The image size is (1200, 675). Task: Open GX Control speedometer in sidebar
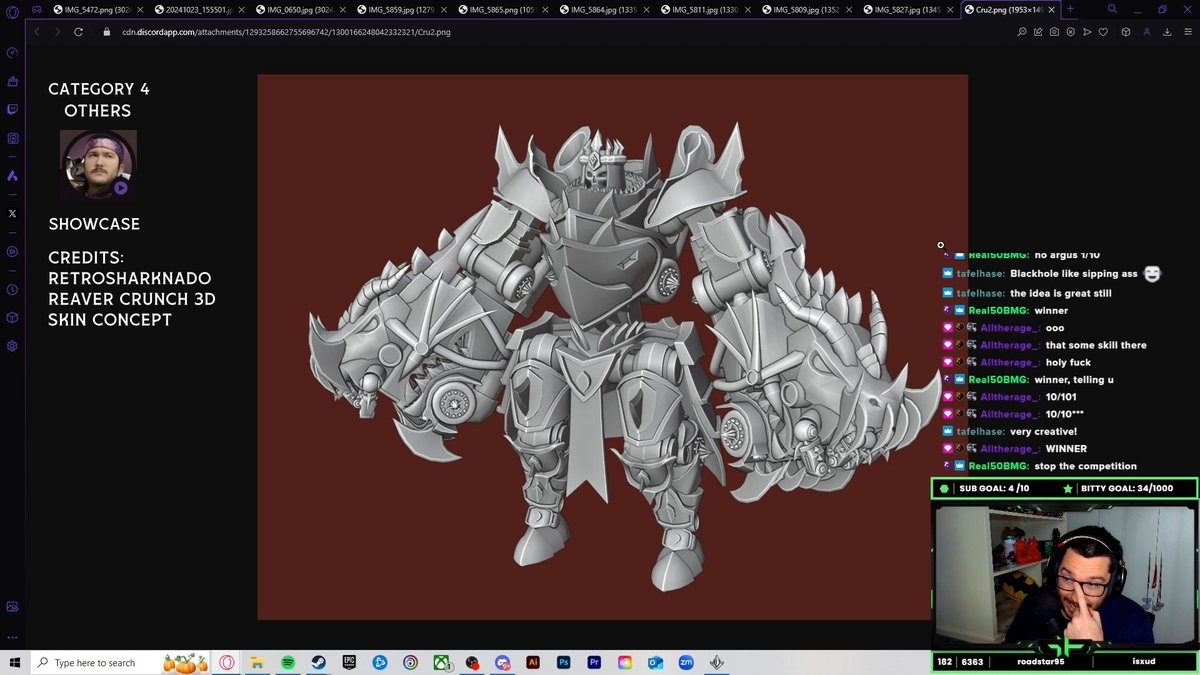(x=12, y=52)
